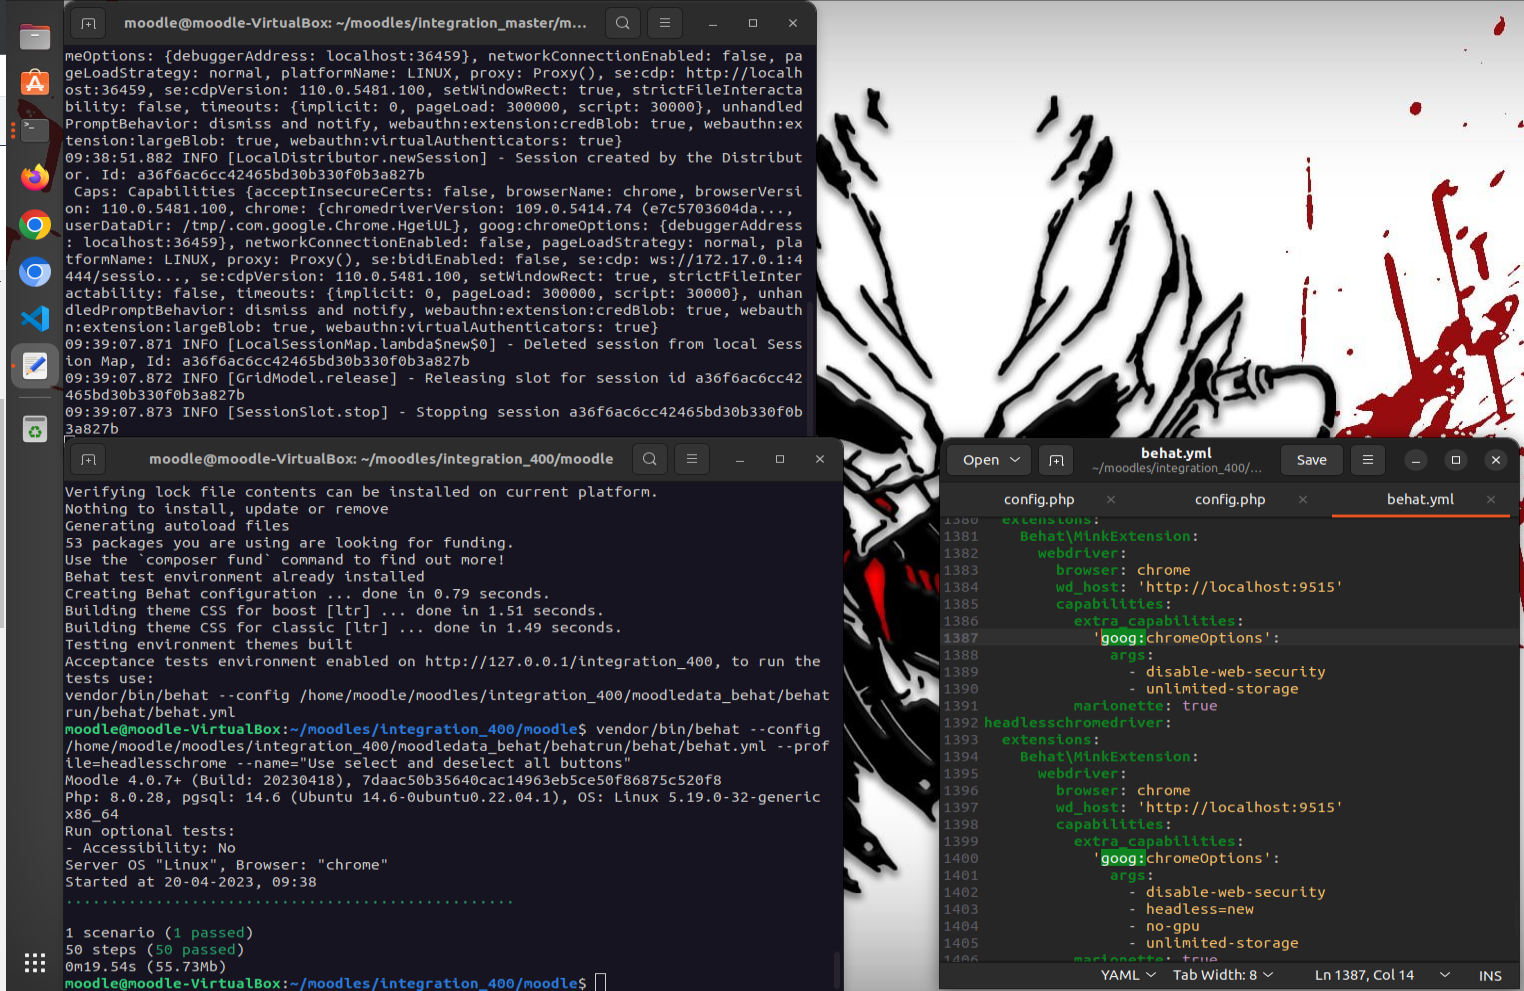The height and width of the screenshot is (991, 1524).
Task: Open the text editor hamburger menu
Action: [x=1368, y=460]
